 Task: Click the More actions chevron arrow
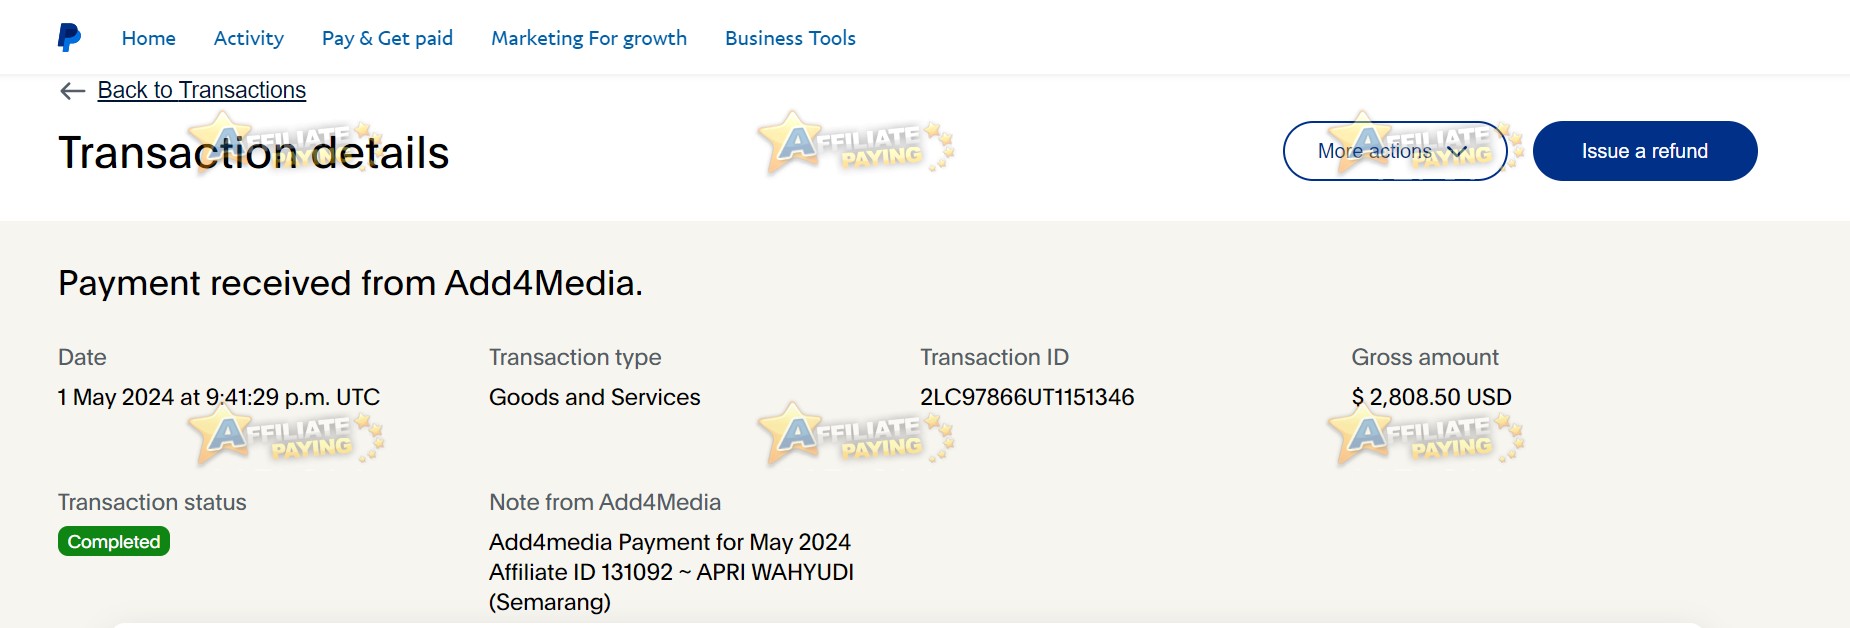tap(1457, 152)
